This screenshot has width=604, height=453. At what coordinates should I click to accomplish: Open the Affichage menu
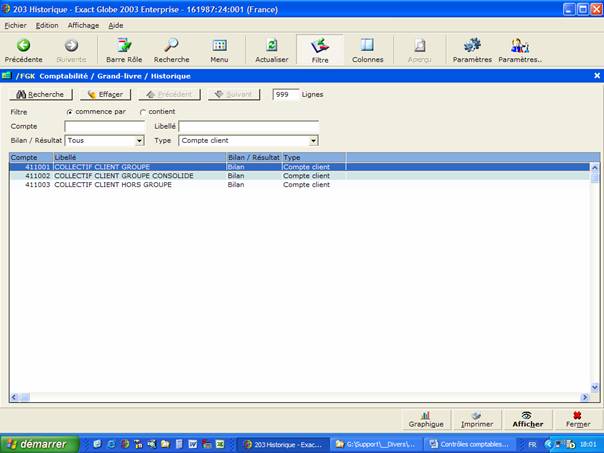82,24
